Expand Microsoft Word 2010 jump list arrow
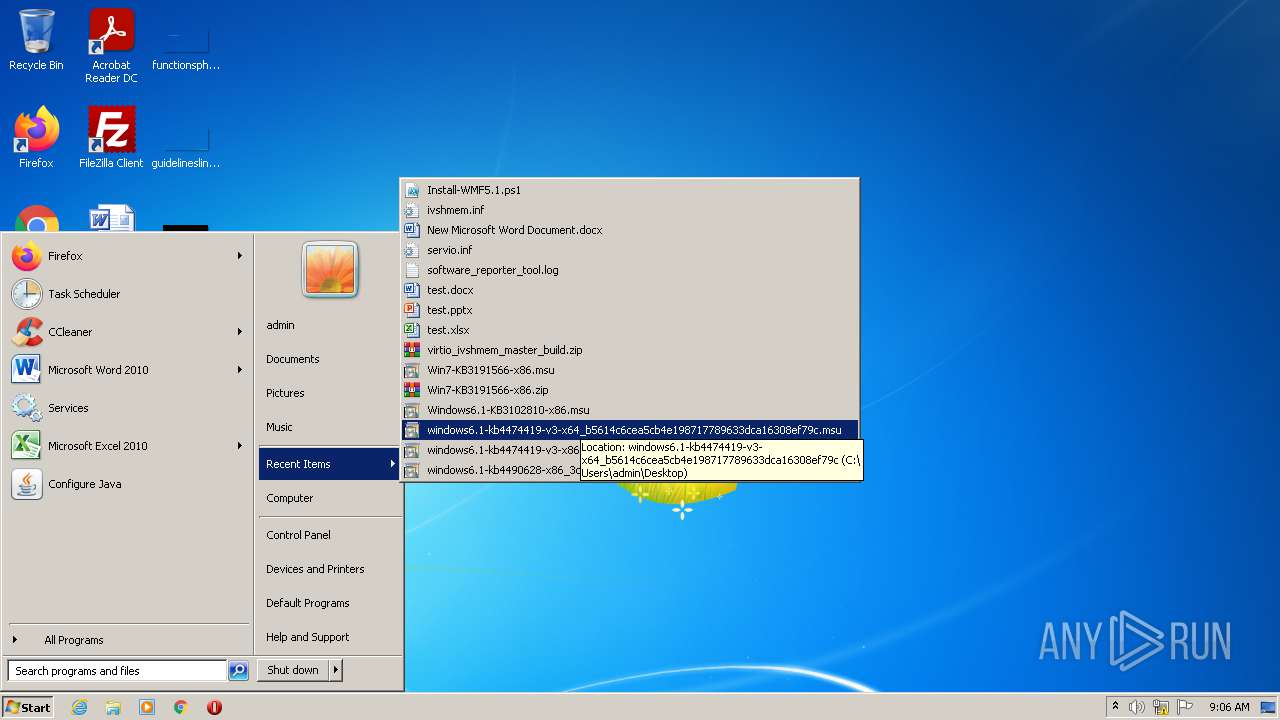The image size is (1280, 720). (x=240, y=370)
